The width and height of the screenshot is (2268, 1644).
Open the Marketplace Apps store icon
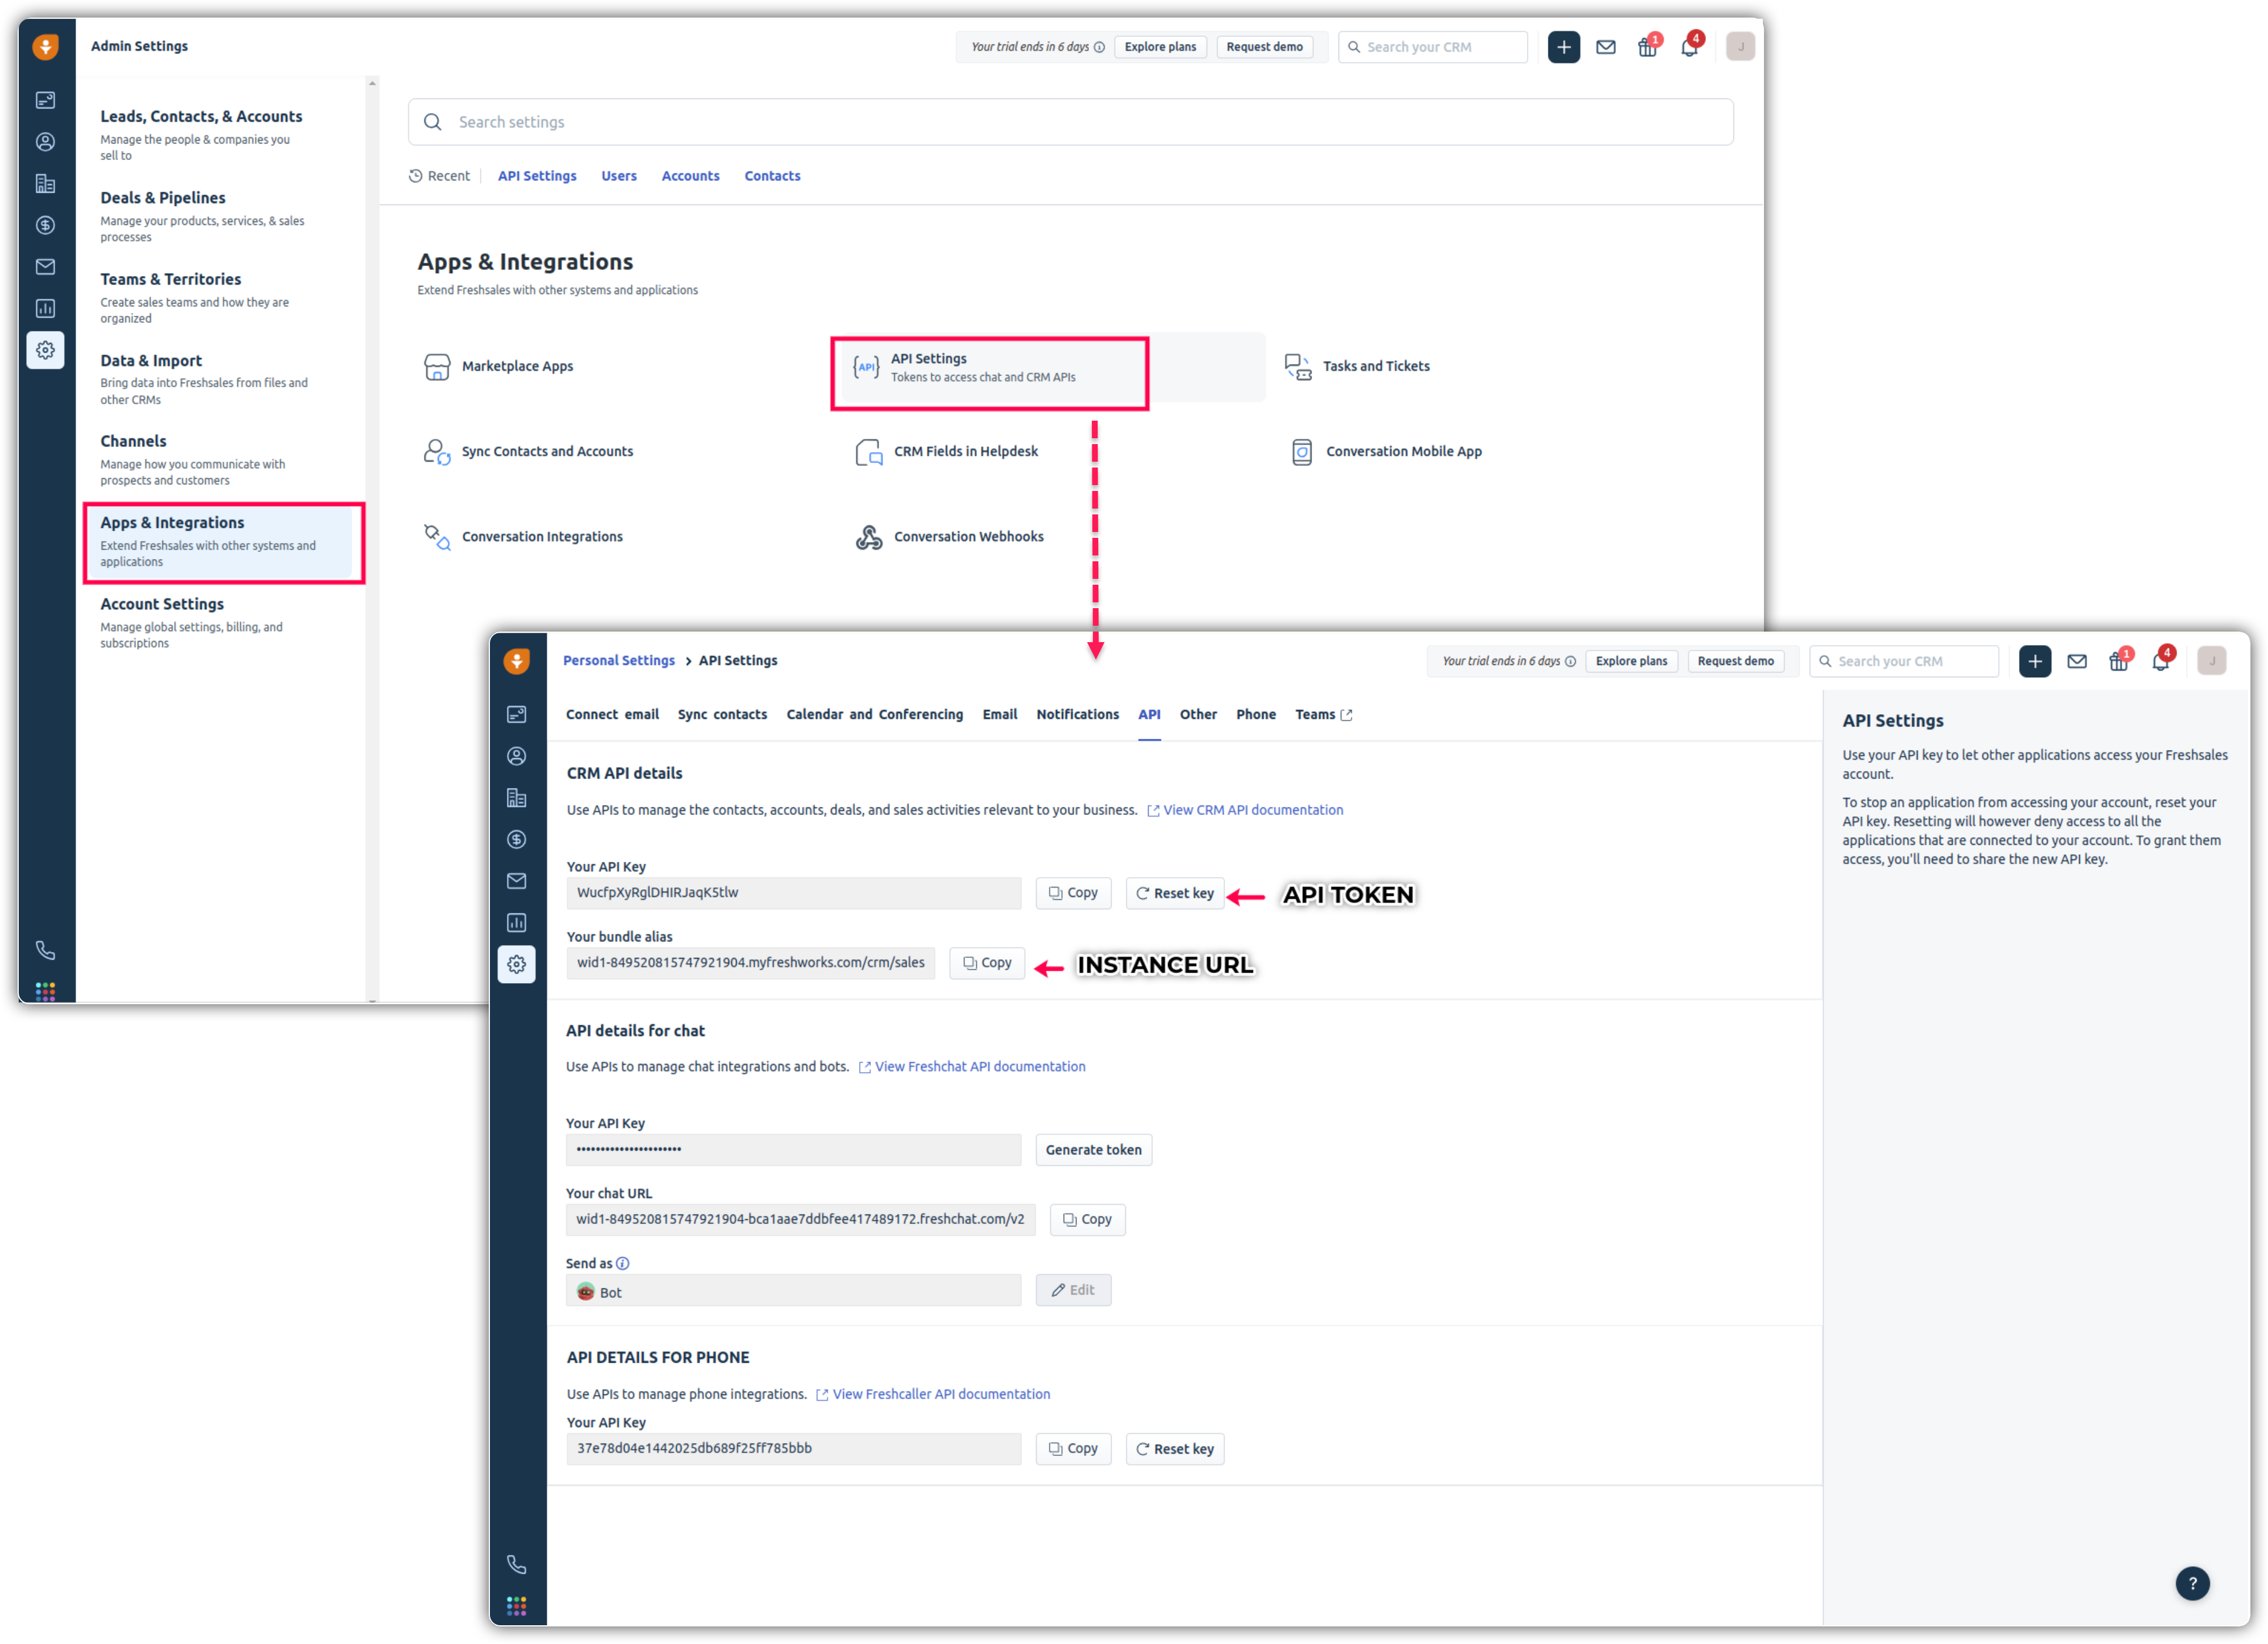[x=437, y=367]
